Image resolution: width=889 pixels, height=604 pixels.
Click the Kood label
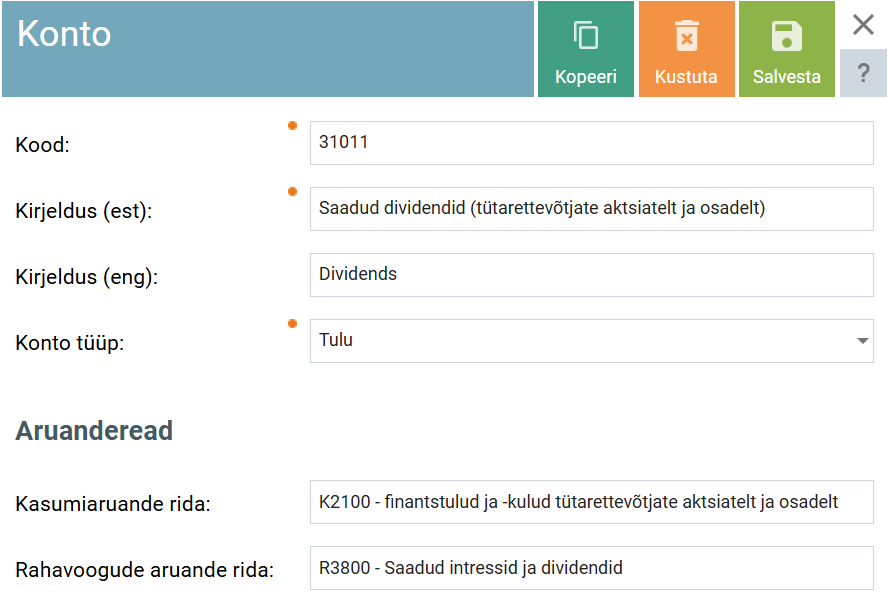[x=43, y=145]
